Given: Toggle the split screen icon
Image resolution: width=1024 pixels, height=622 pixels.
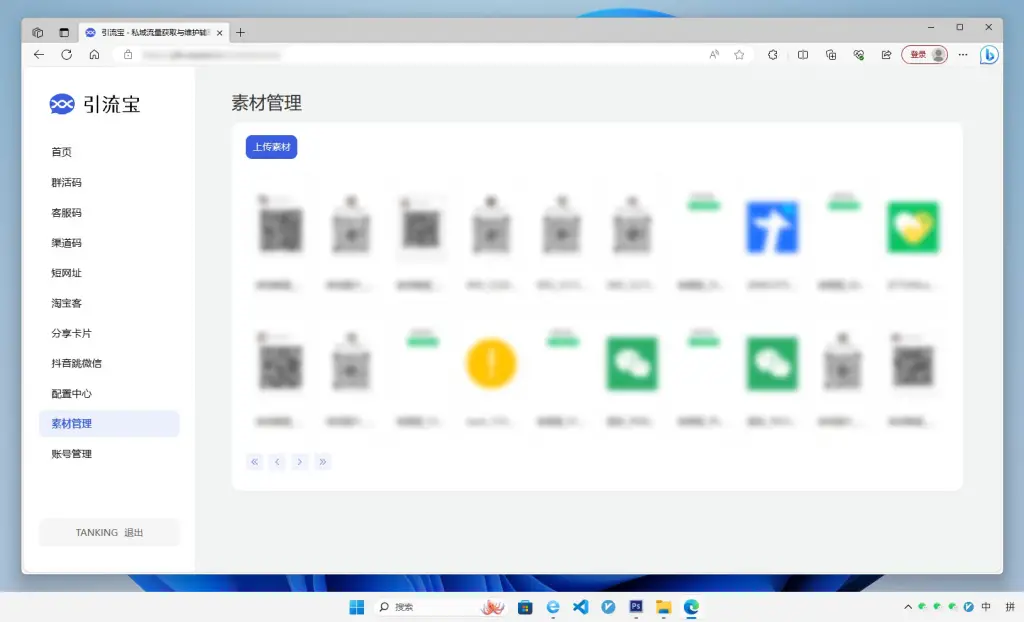Looking at the screenshot, I should 802,55.
